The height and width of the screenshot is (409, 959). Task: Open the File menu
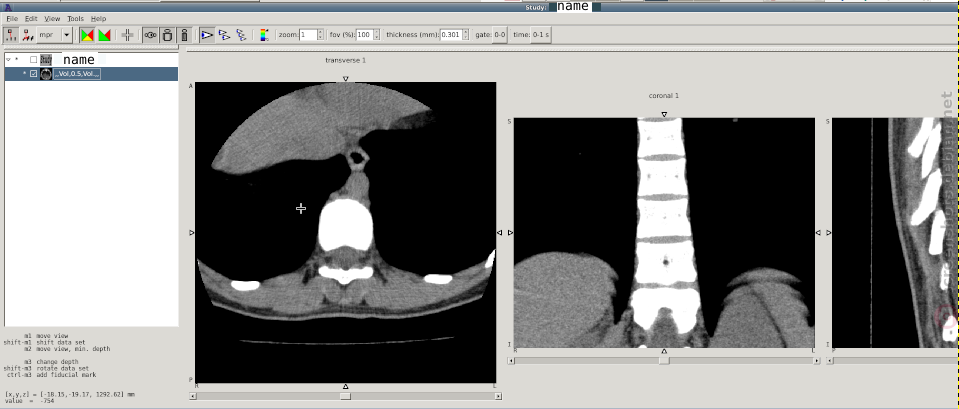coord(12,19)
